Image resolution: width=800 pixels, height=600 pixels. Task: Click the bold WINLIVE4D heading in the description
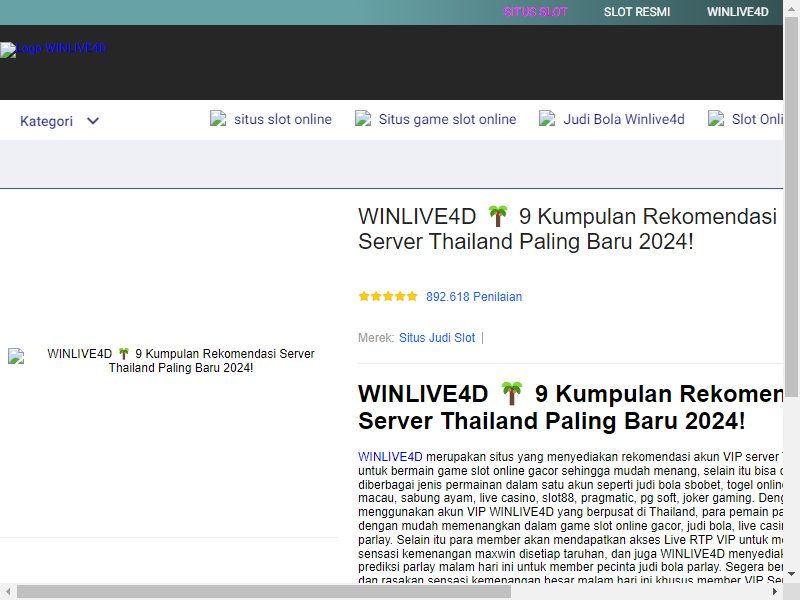tap(570, 407)
